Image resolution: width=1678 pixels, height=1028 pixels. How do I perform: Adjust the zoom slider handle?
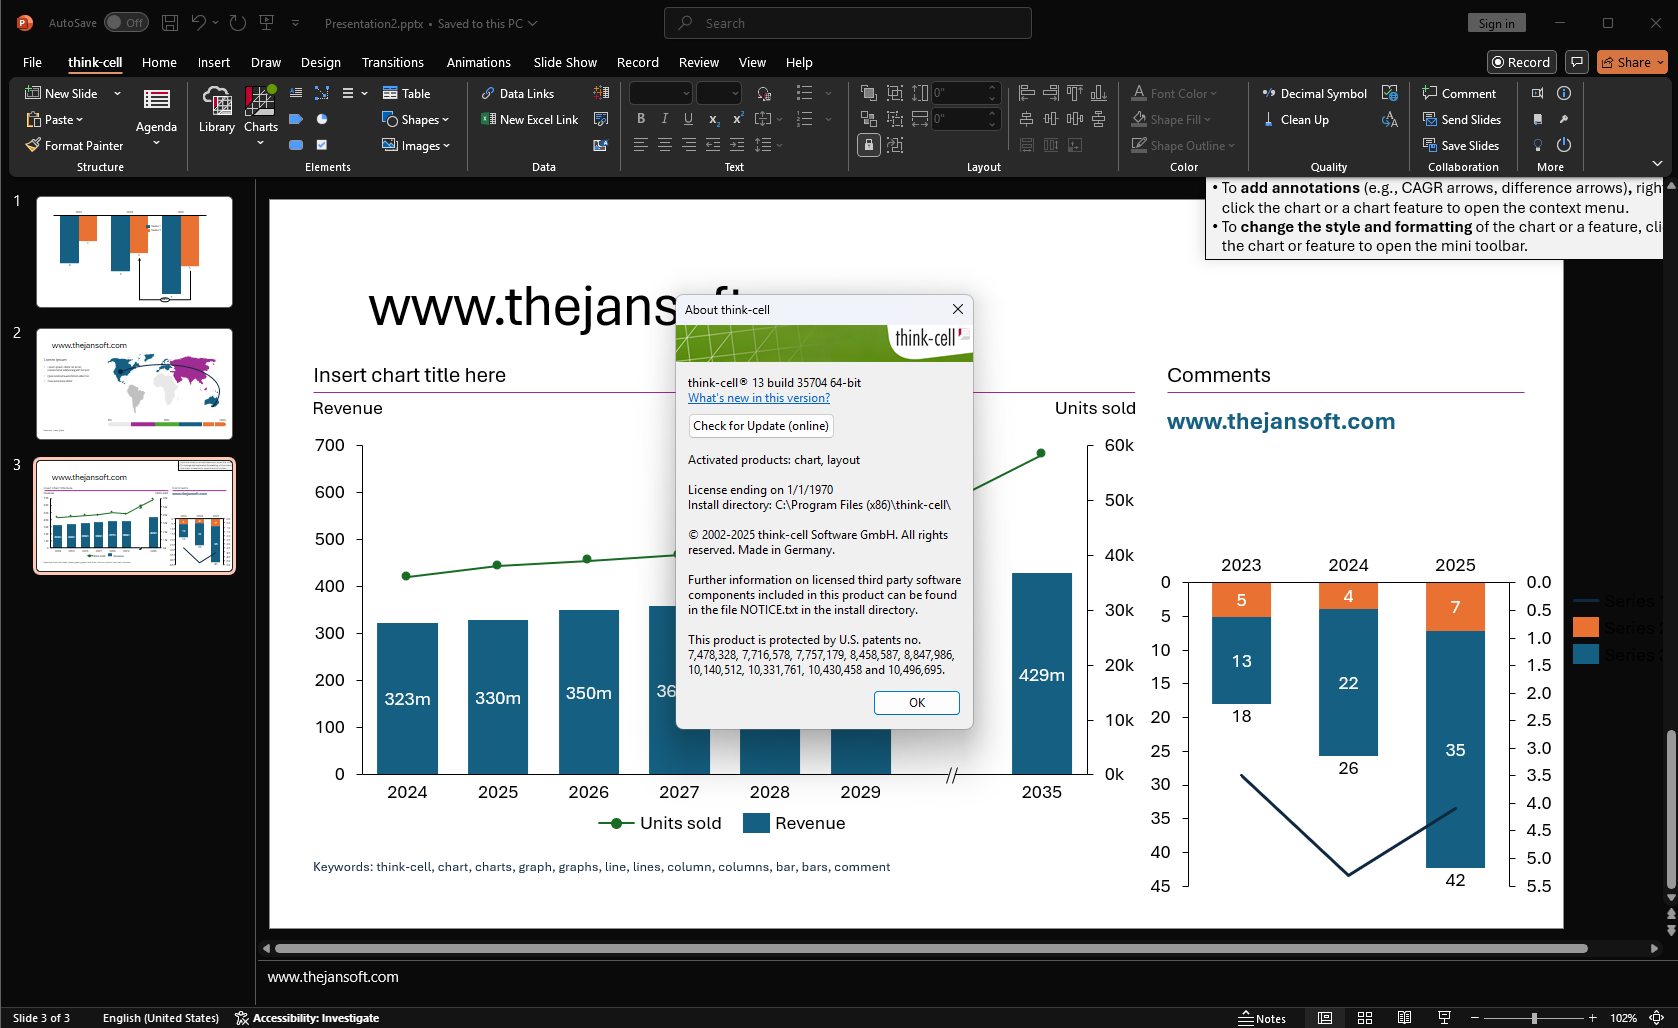(x=1534, y=1018)
